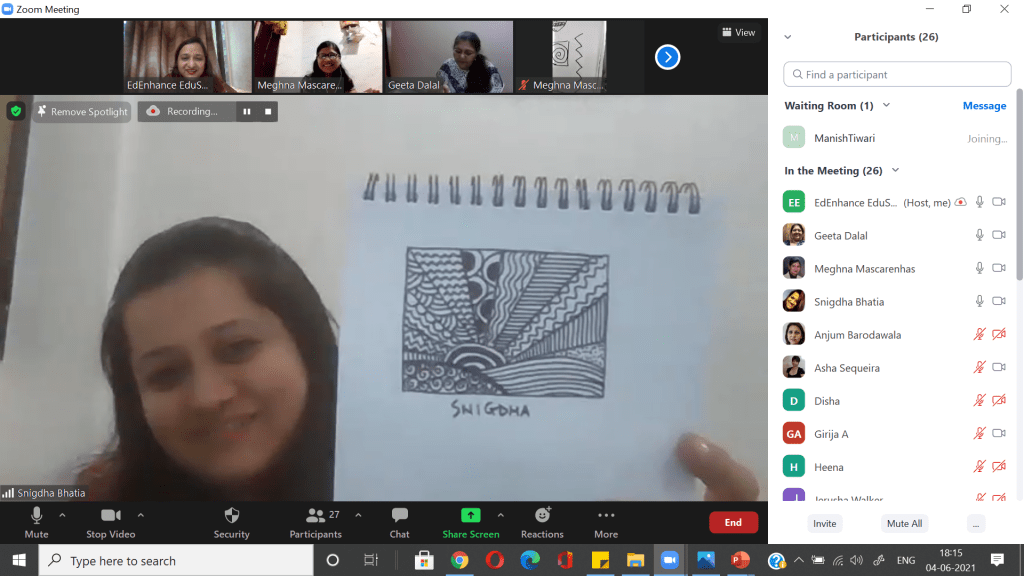1024x576 pixels.
Task: Click the Find a participant search field
Action: tap(897, 75)
